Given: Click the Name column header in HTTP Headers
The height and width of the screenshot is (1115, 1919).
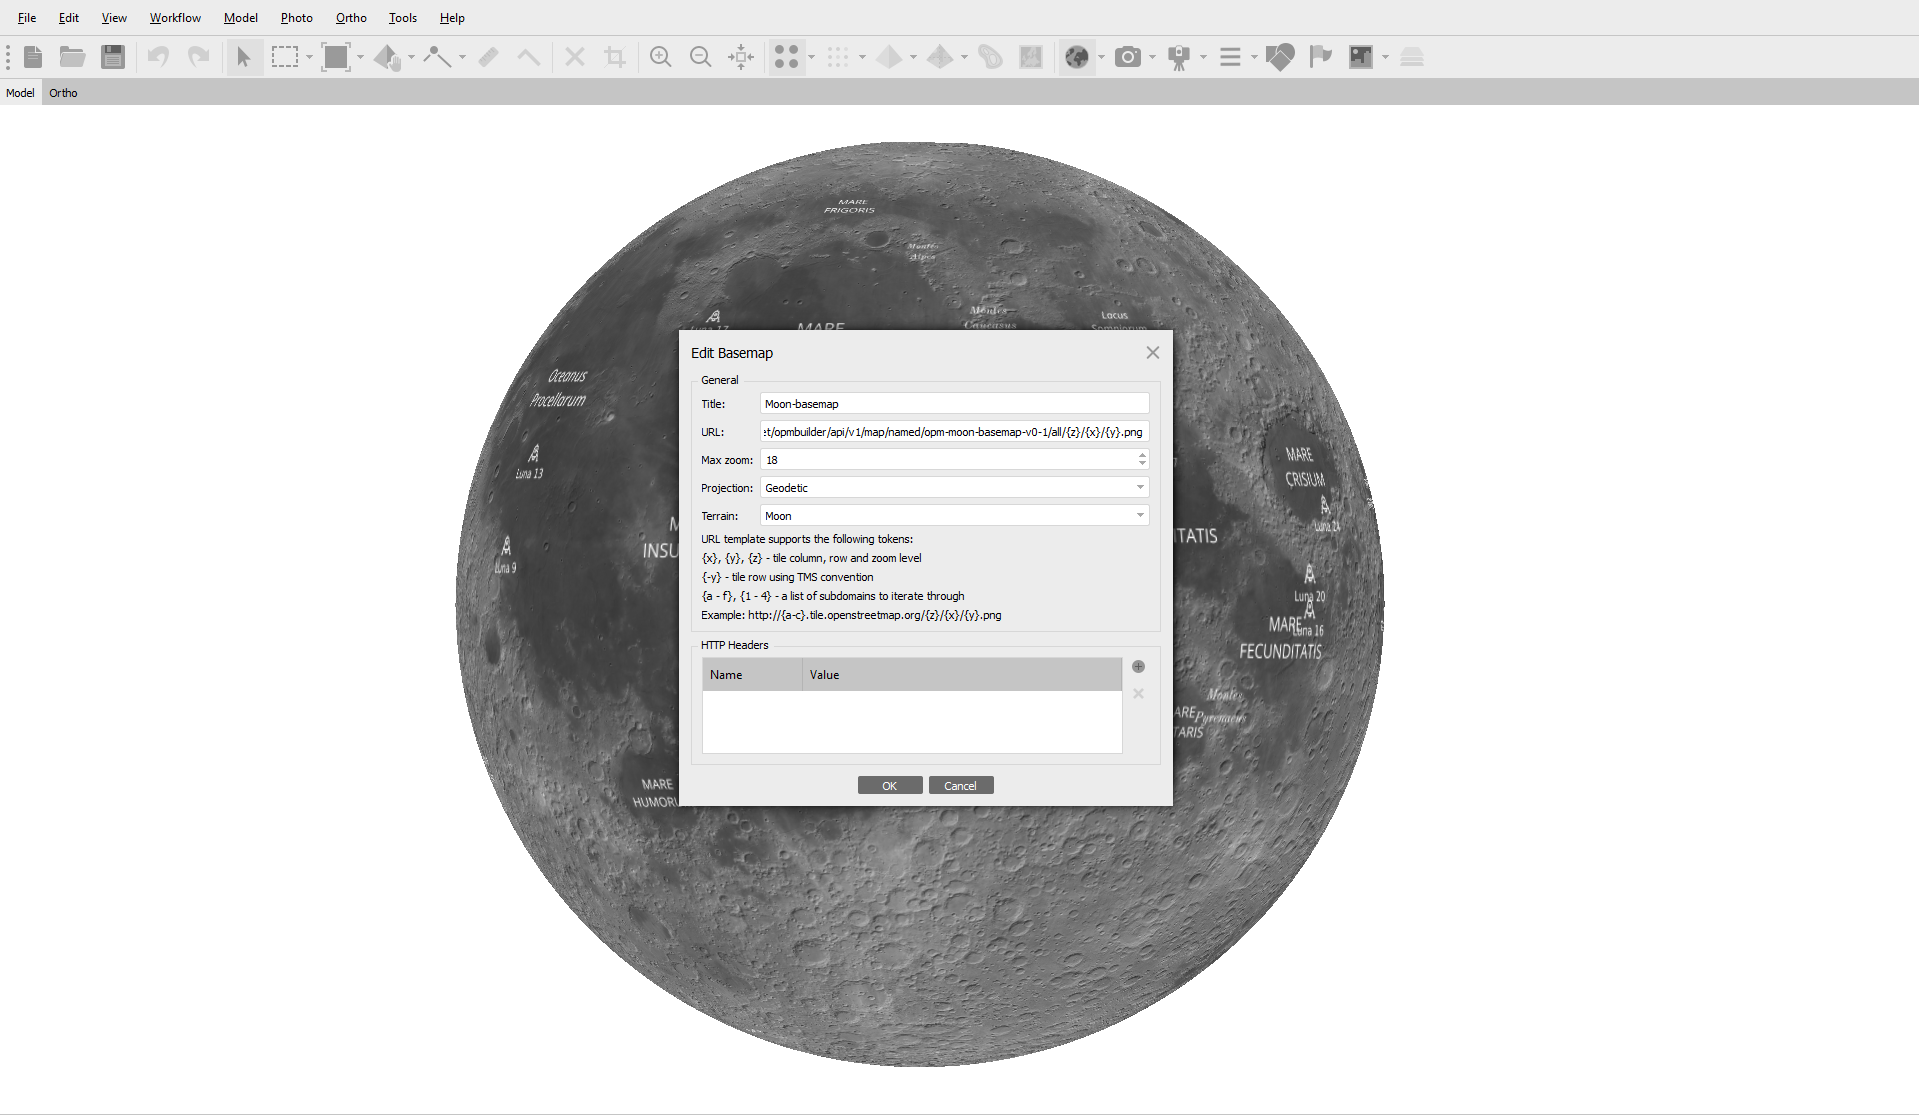Looking at the screenshot, I should click(752, 675).
